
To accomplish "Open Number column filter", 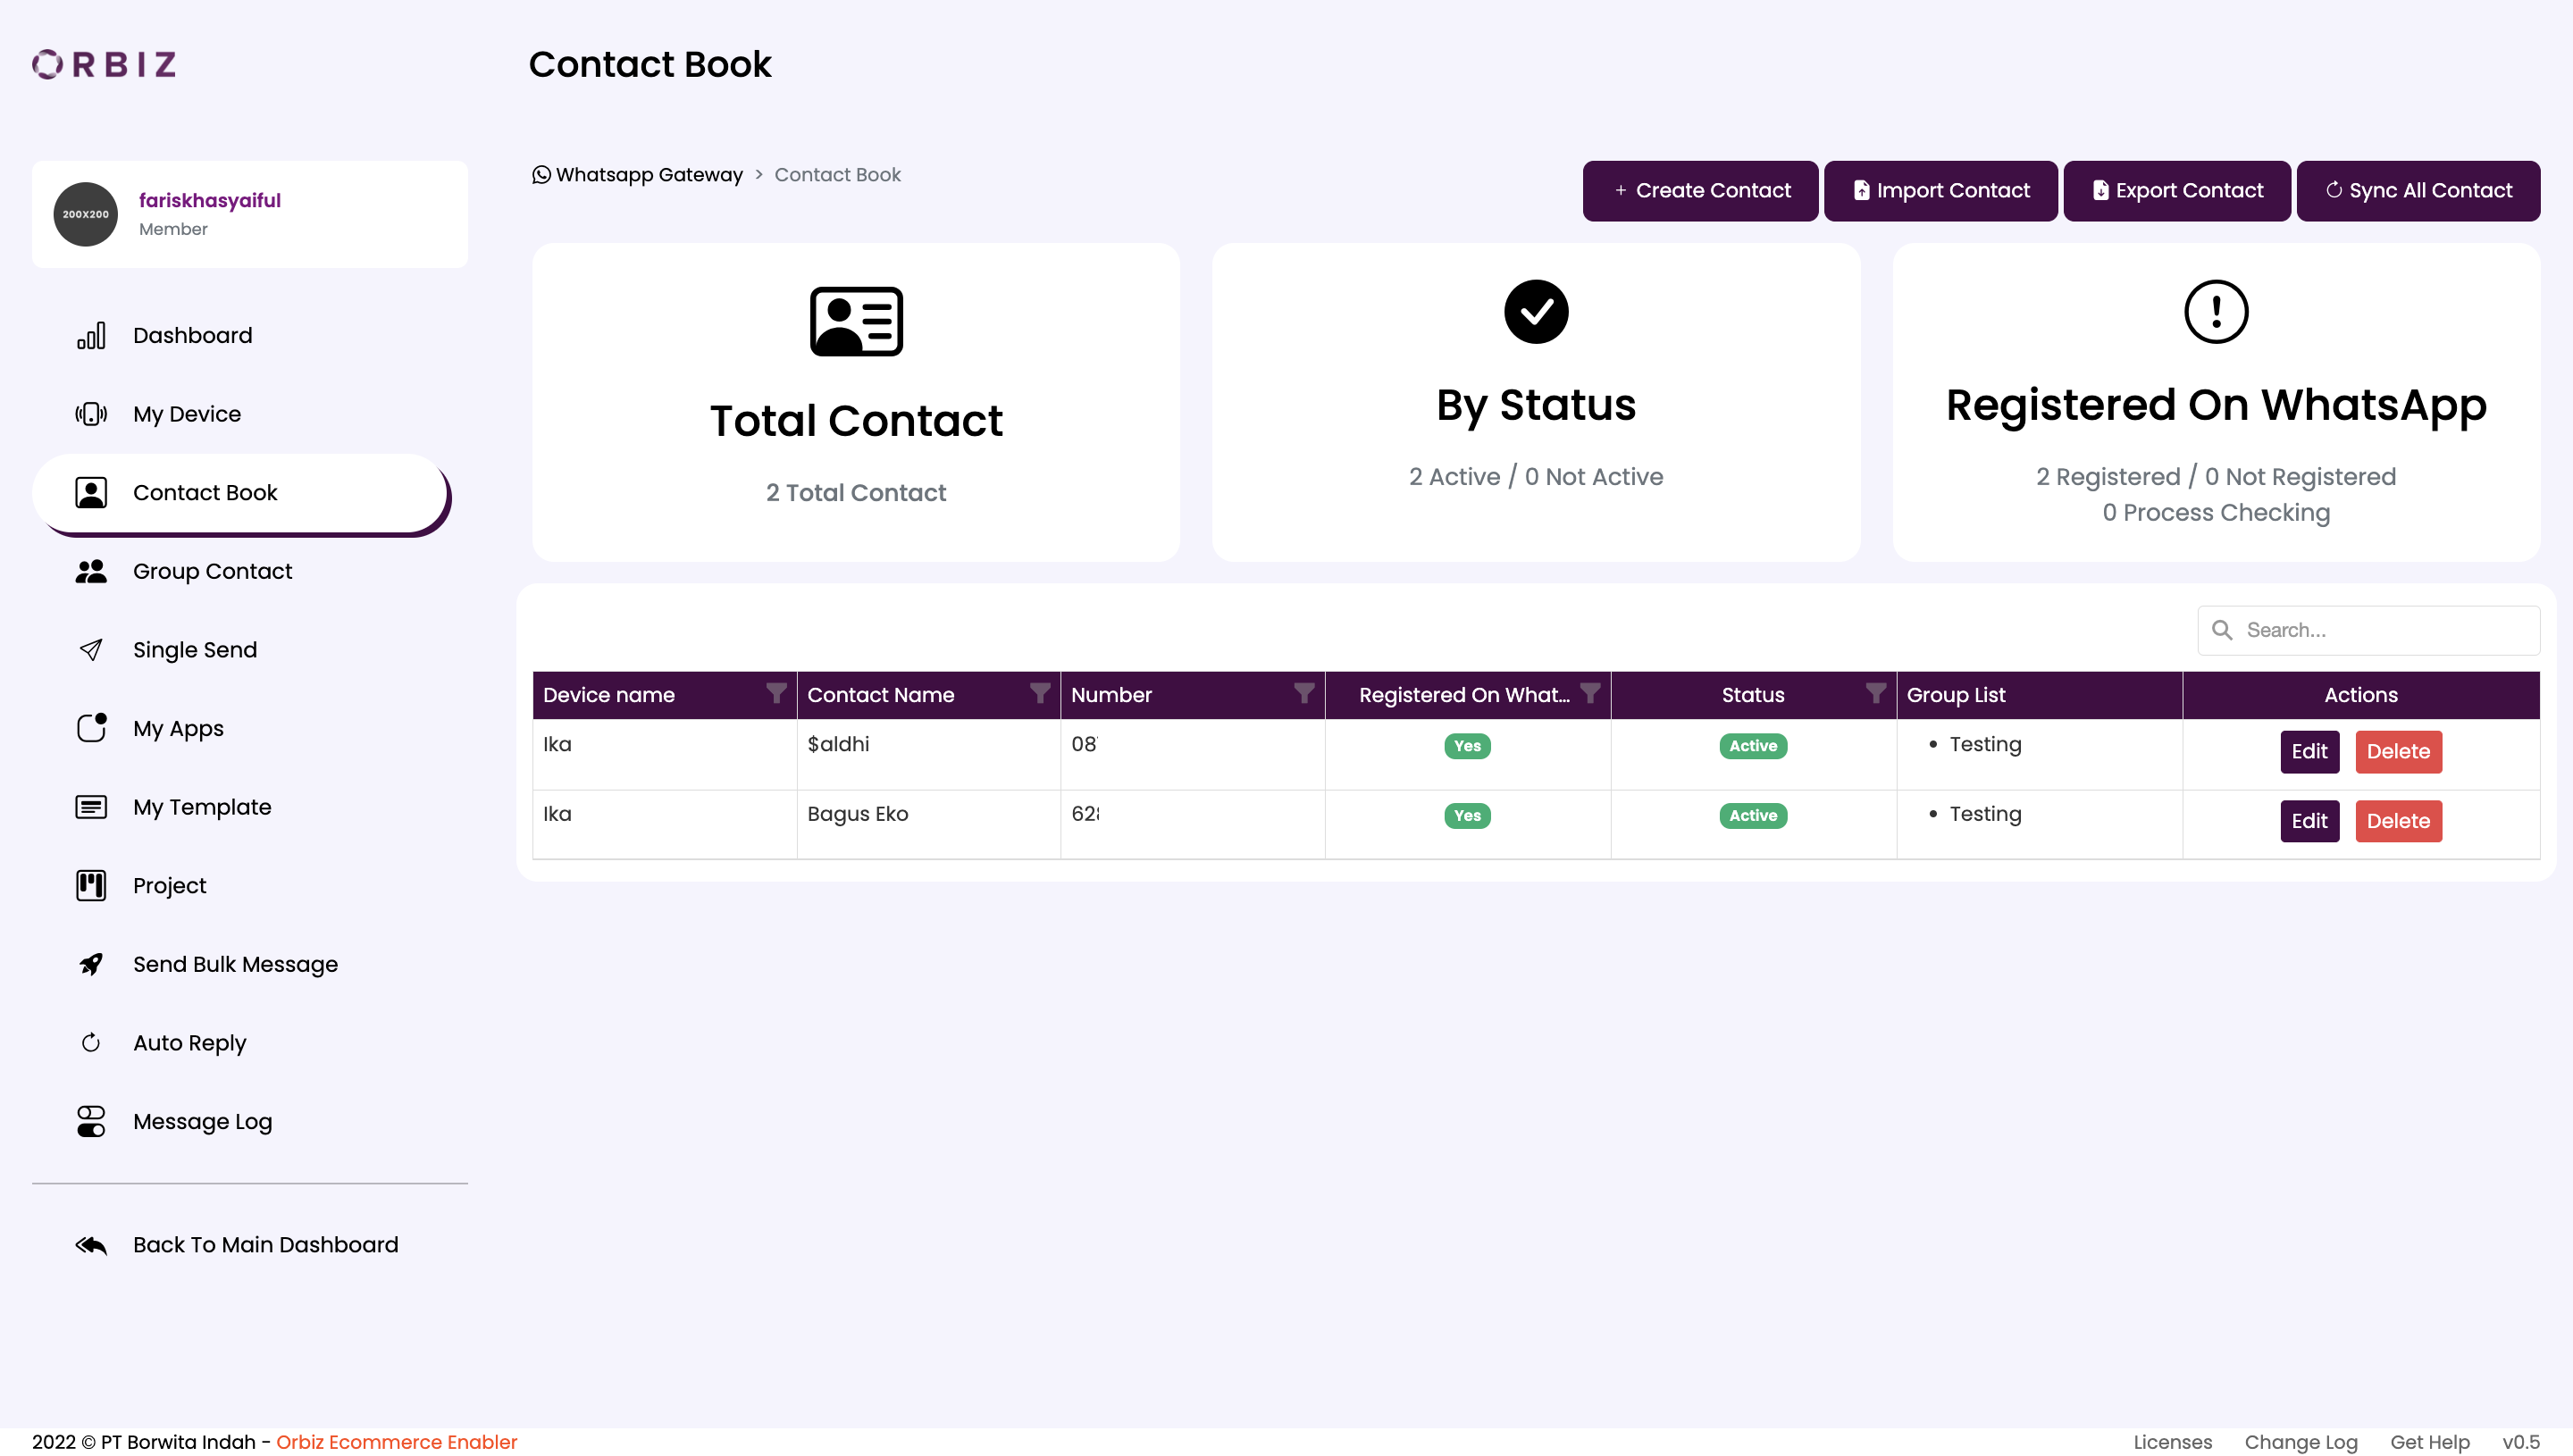I will pos(1304,693).
